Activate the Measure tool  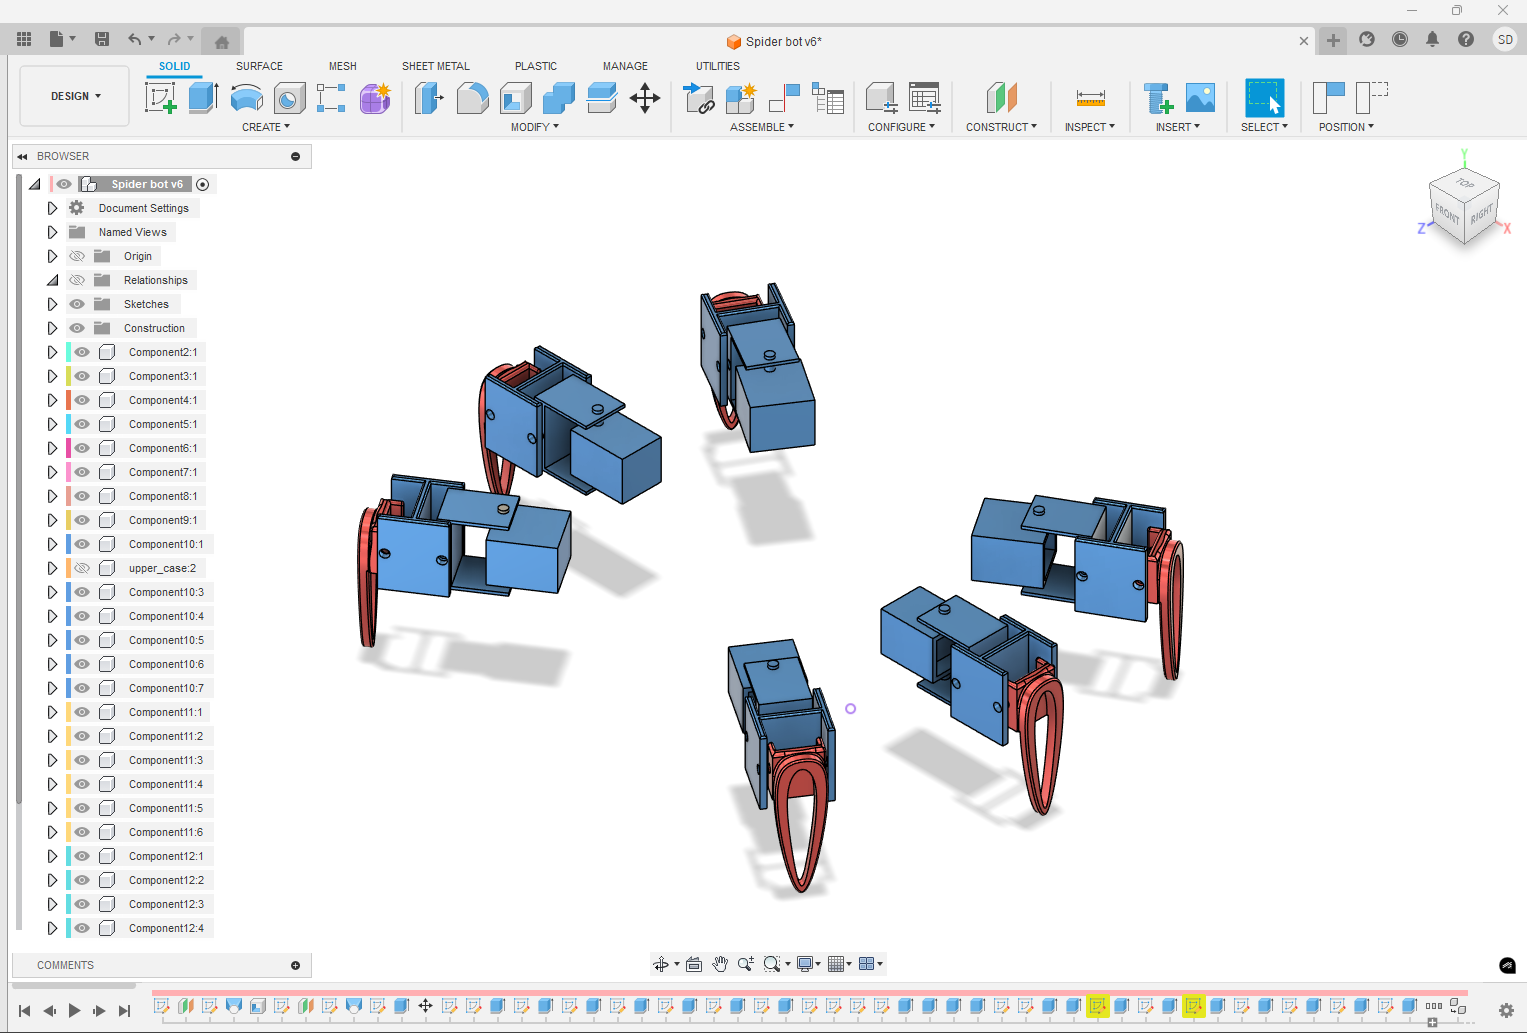(1090, 98)
